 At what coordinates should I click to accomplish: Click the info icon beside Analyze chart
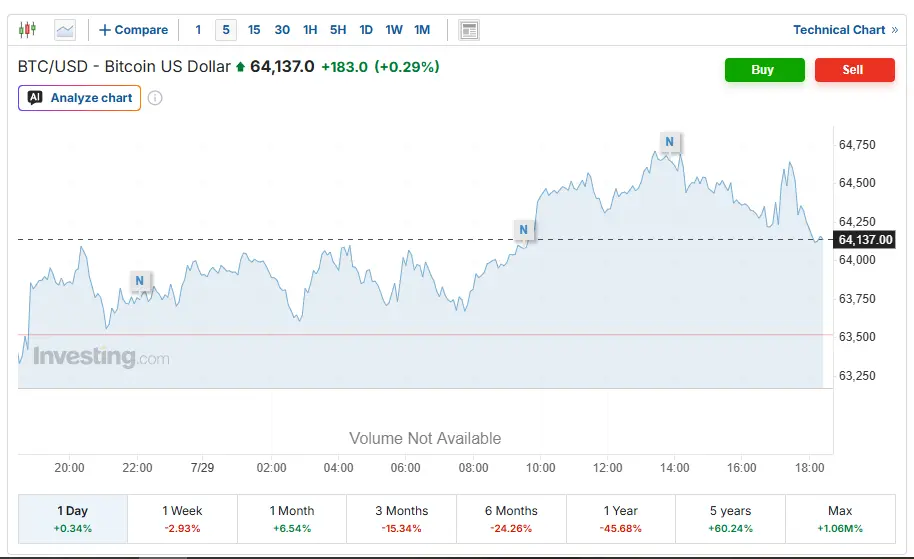155,98
